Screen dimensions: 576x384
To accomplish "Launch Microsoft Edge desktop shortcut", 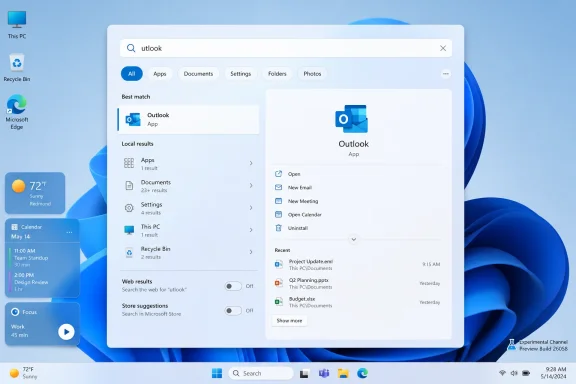I will (x=17, y=112).
